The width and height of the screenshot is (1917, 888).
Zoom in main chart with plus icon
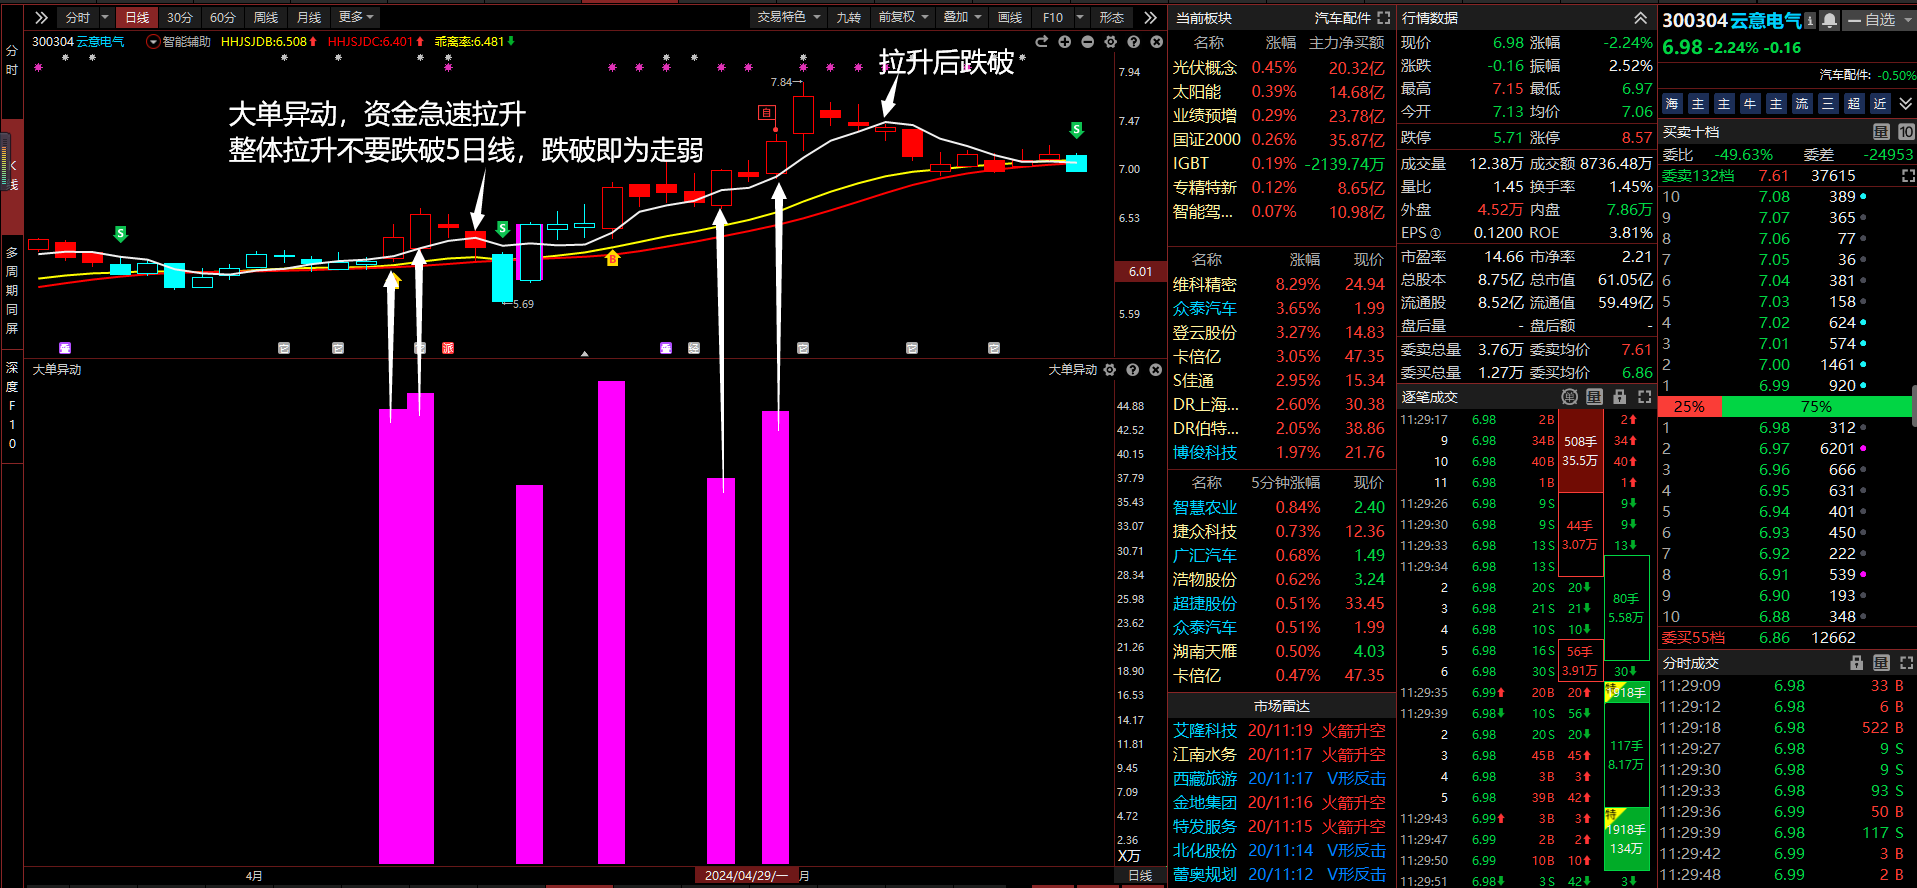(1065, 42)
